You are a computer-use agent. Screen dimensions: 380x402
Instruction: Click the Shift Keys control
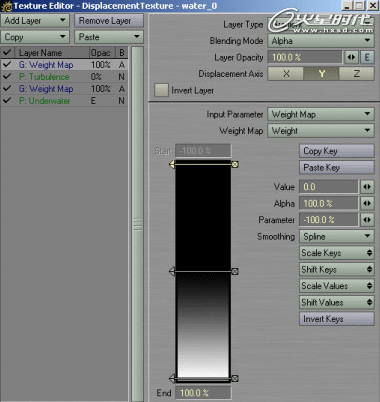point(337,269)
